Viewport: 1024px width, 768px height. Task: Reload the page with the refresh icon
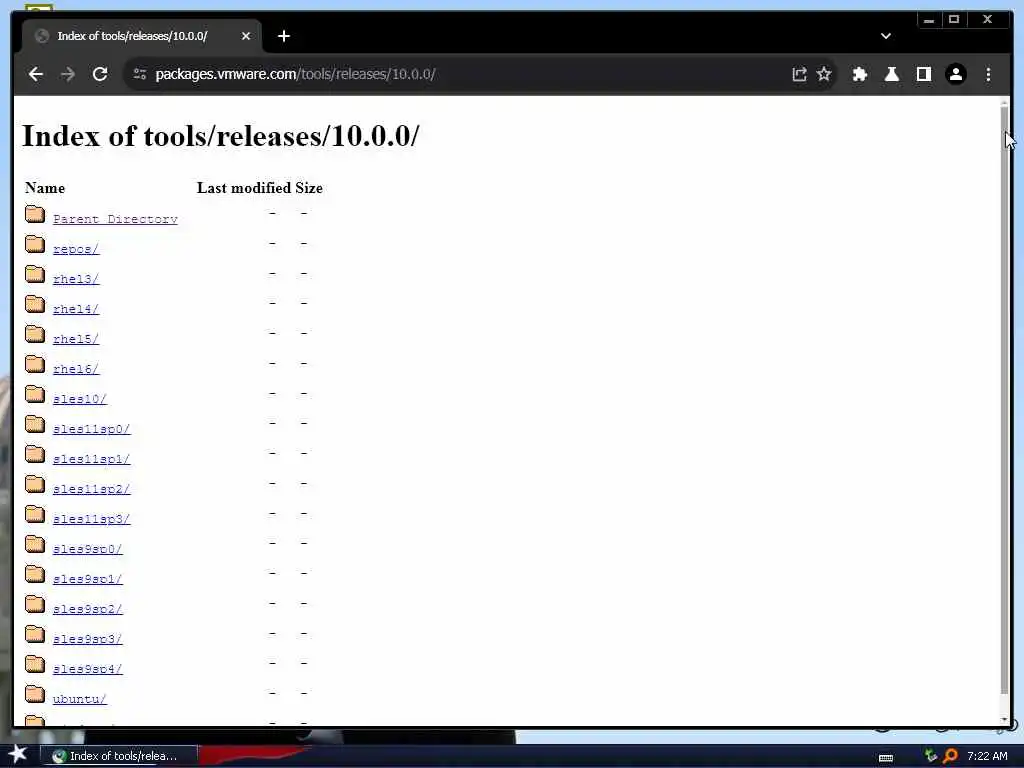pos(100,74)
